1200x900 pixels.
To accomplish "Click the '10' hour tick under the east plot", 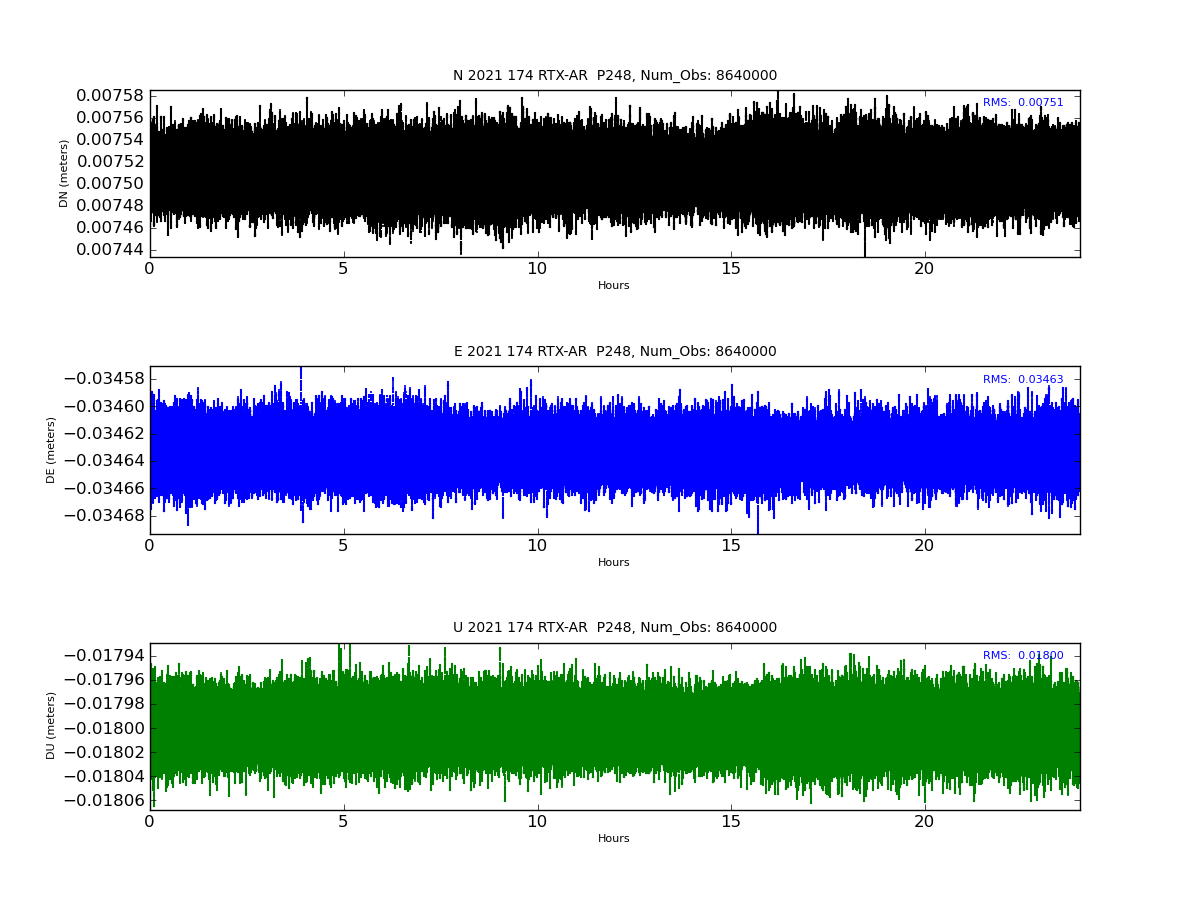I will click(x=537, y=546).
